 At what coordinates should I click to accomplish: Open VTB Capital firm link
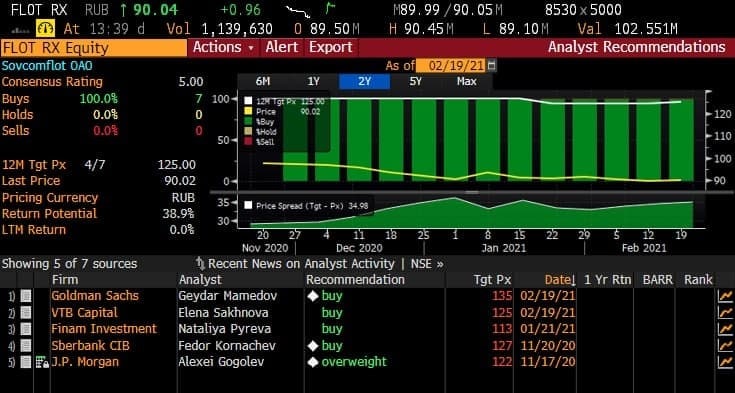(84, 312)
